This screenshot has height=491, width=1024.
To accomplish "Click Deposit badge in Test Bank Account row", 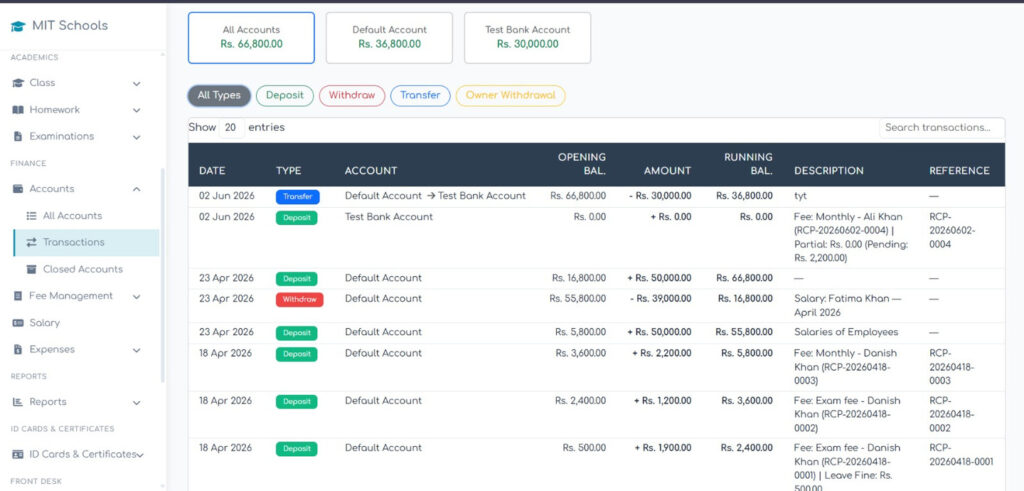I will click(x=296, y=218).
